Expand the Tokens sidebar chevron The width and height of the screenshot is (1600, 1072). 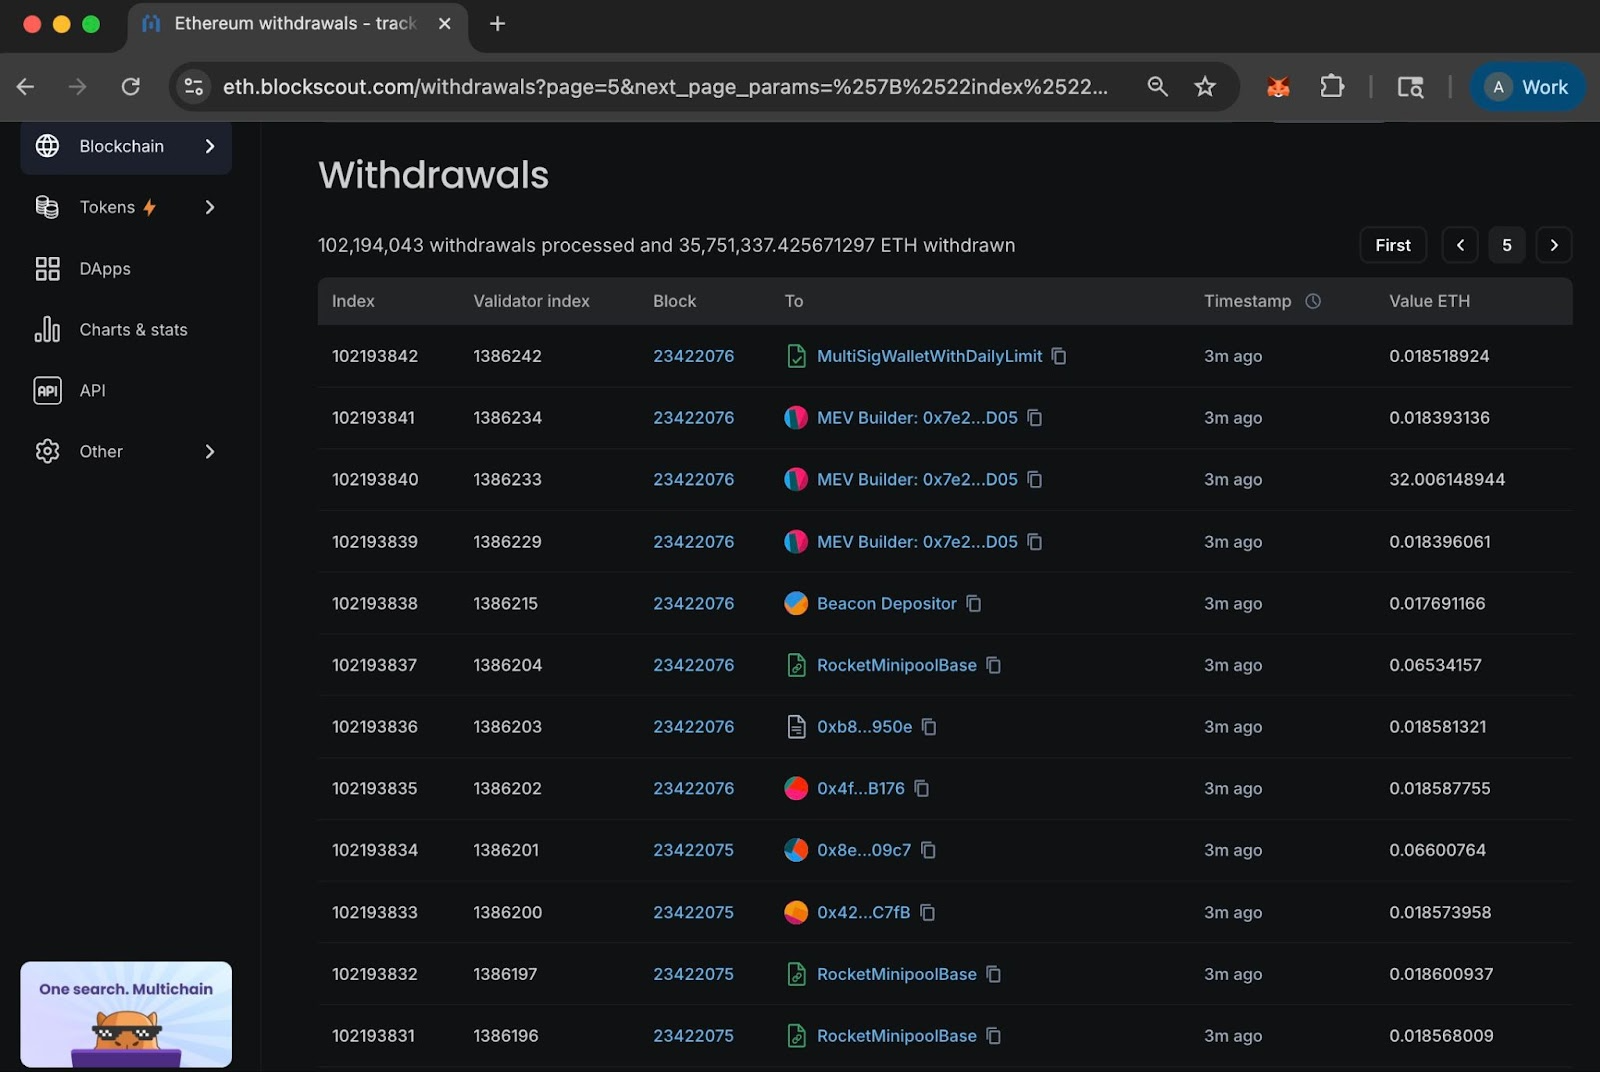pos(210,207)
